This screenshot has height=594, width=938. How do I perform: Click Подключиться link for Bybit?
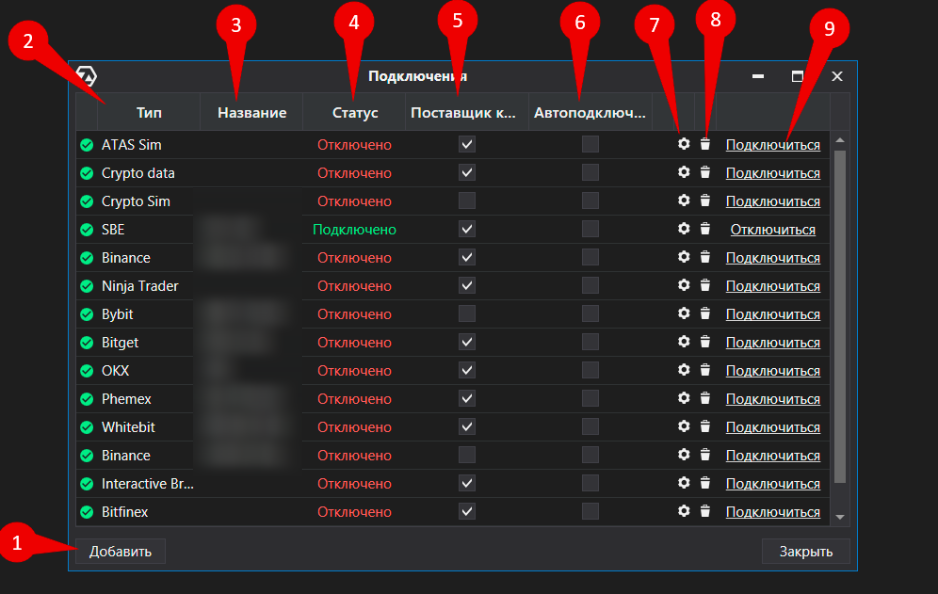(773, 314)
